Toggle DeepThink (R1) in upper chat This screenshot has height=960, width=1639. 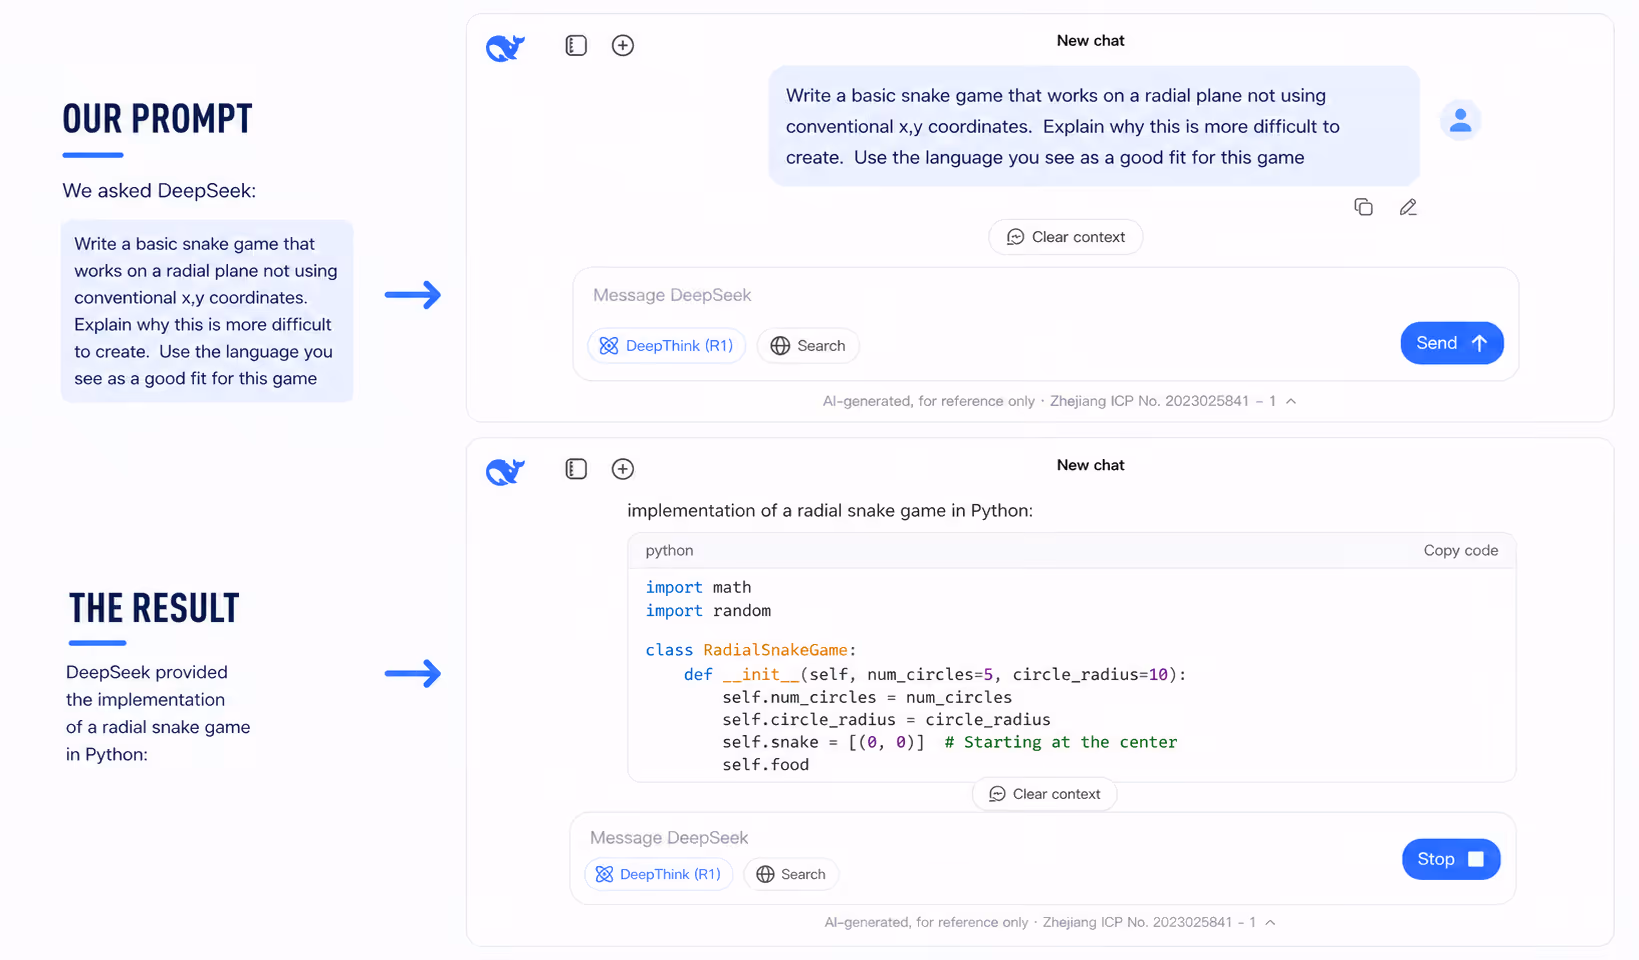[x=666, y=346]
